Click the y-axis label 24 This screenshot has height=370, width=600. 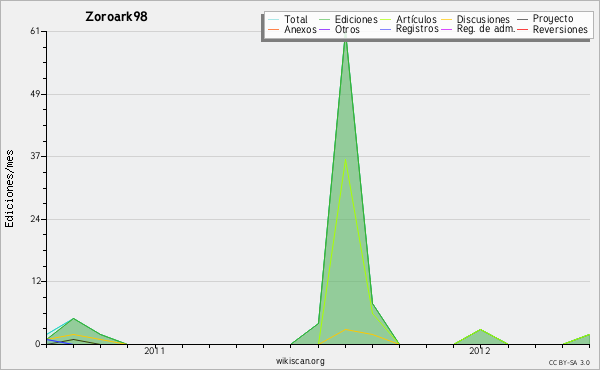(35, 219)
